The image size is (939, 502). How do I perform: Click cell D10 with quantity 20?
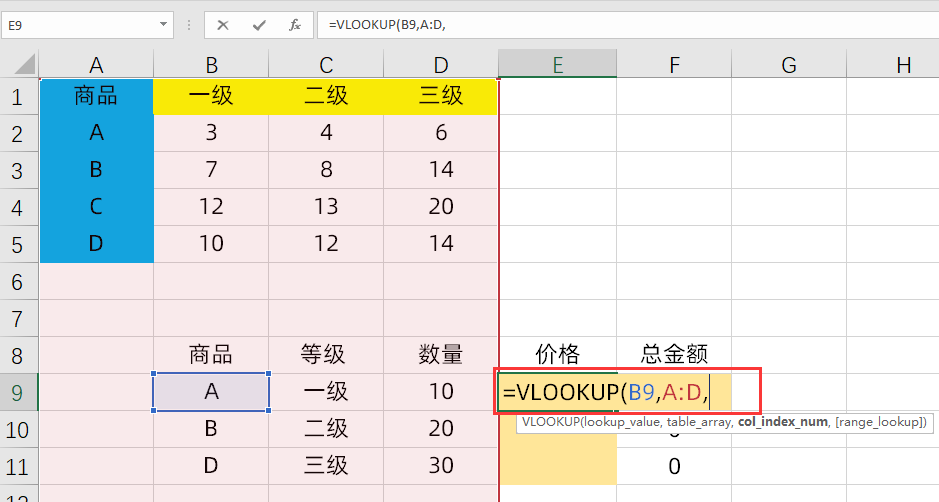click(441, 430)
